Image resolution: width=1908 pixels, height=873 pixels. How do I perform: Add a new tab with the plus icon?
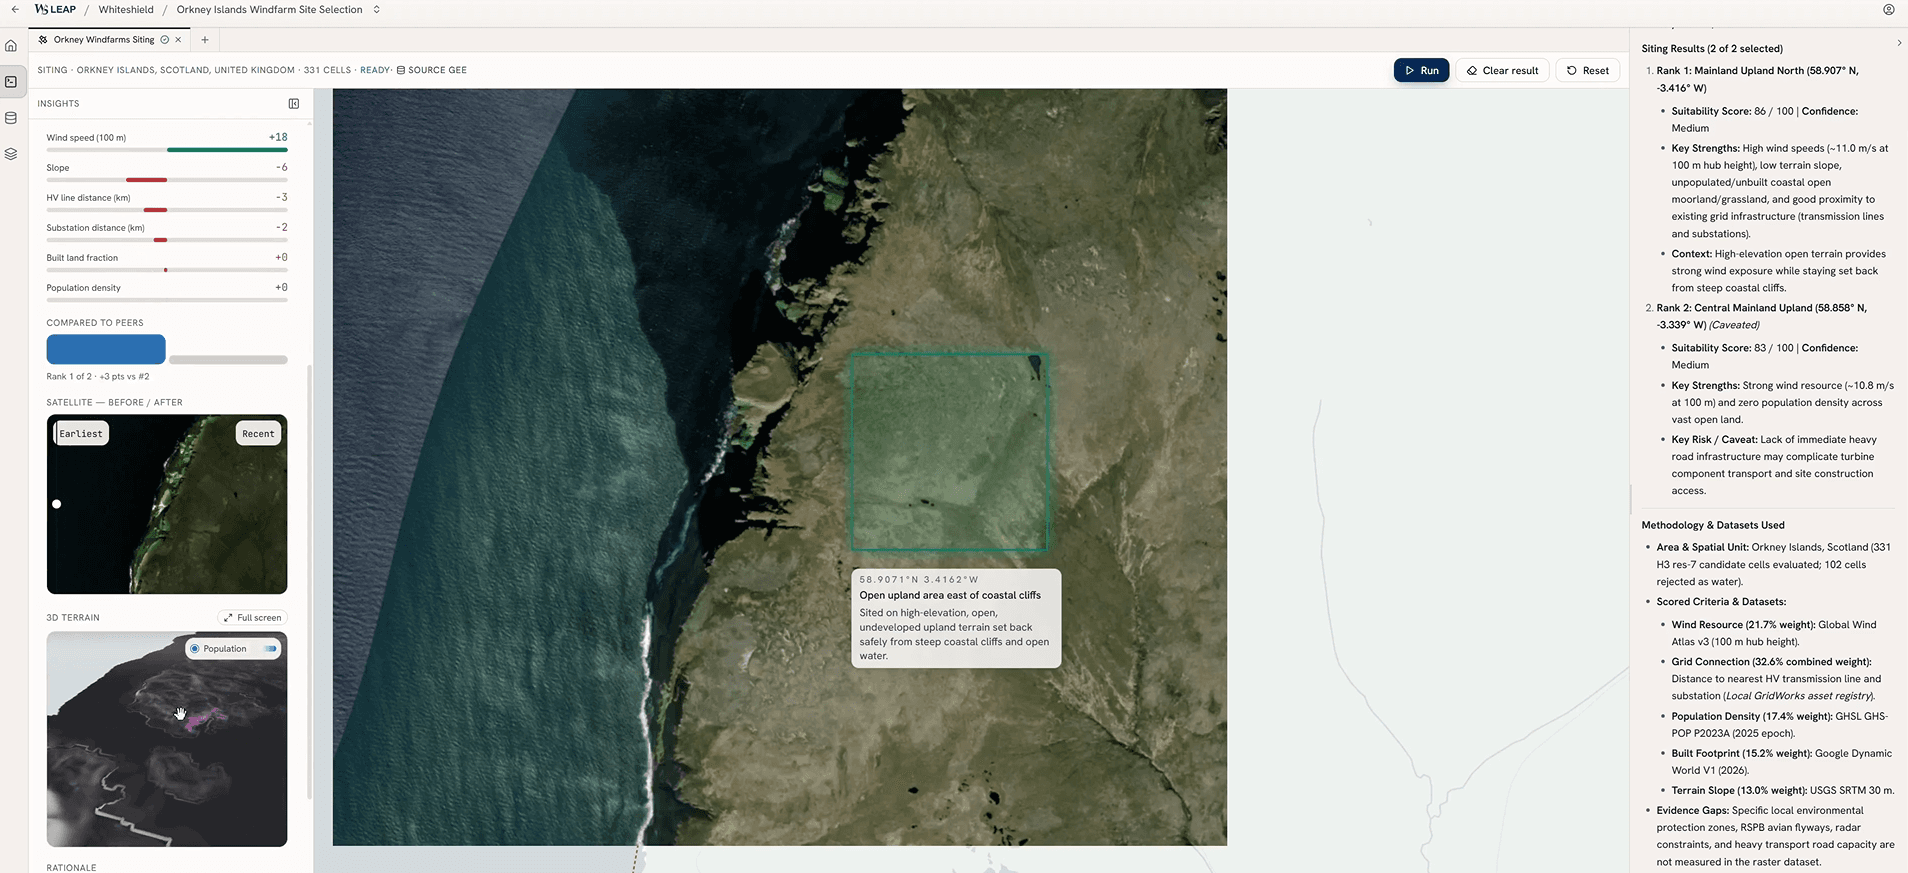[x=205, y=40]
